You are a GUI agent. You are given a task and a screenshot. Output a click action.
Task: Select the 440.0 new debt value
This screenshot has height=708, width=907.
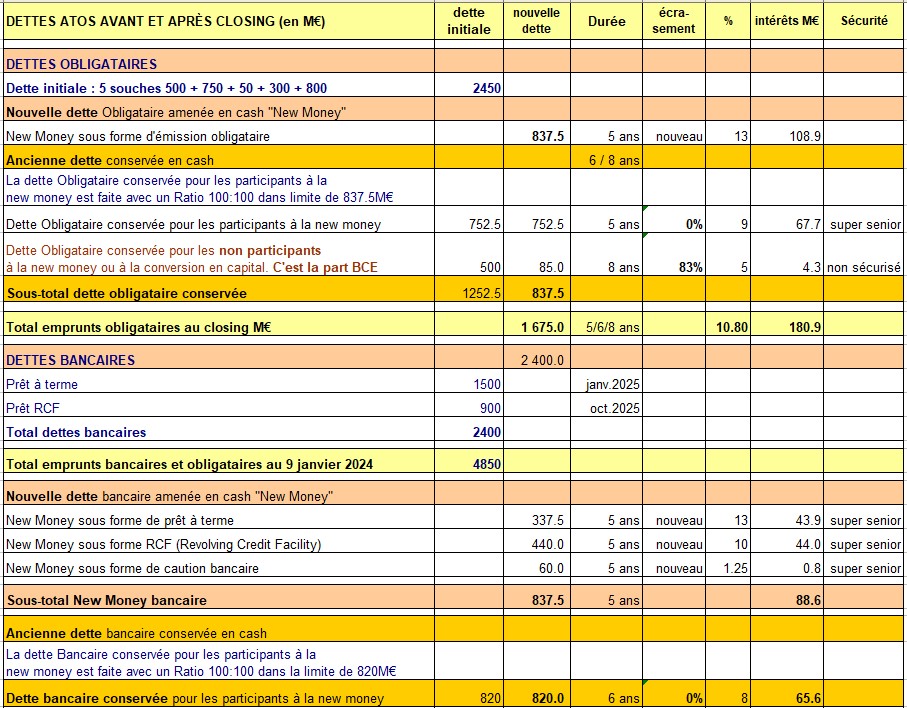click(548, 544)
